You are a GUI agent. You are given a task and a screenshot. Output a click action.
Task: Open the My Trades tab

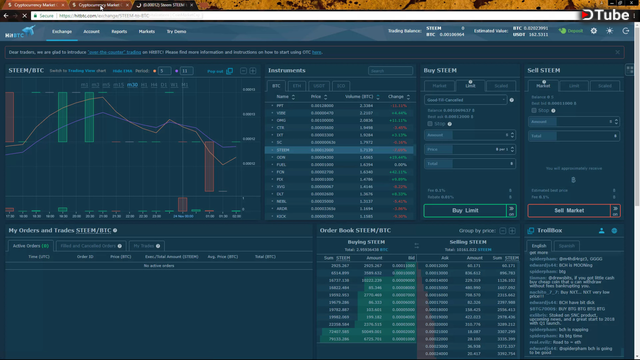coord(147,246)
